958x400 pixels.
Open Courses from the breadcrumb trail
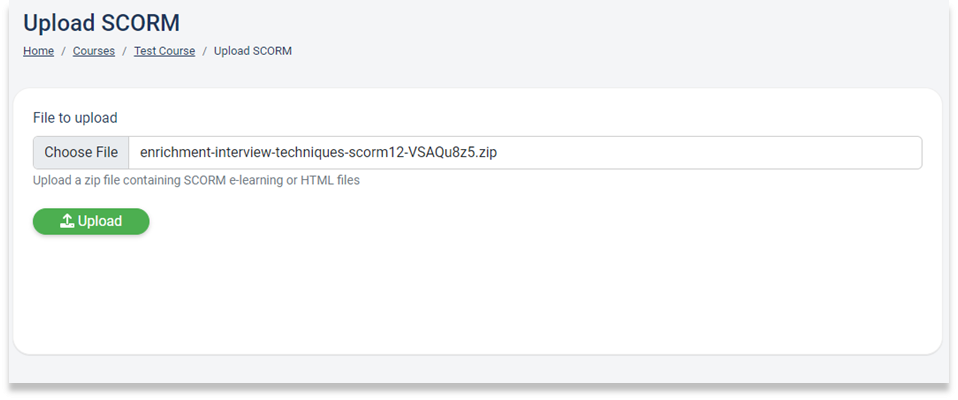pos(93,51)
